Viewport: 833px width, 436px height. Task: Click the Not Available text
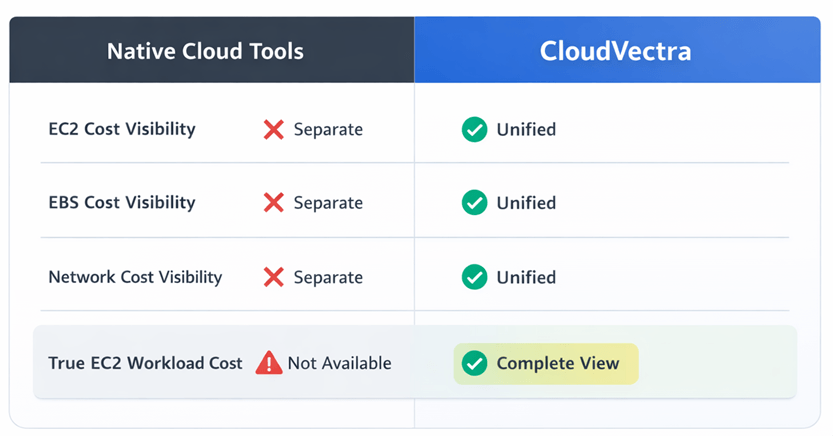point(339,363)
